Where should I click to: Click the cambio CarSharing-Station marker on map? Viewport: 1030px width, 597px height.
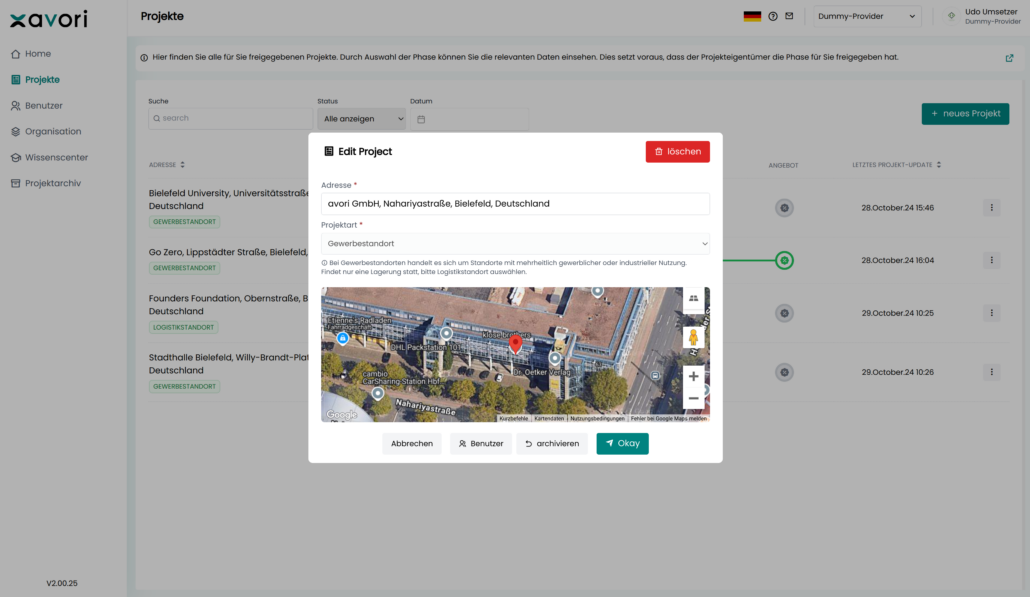[378, 393]
